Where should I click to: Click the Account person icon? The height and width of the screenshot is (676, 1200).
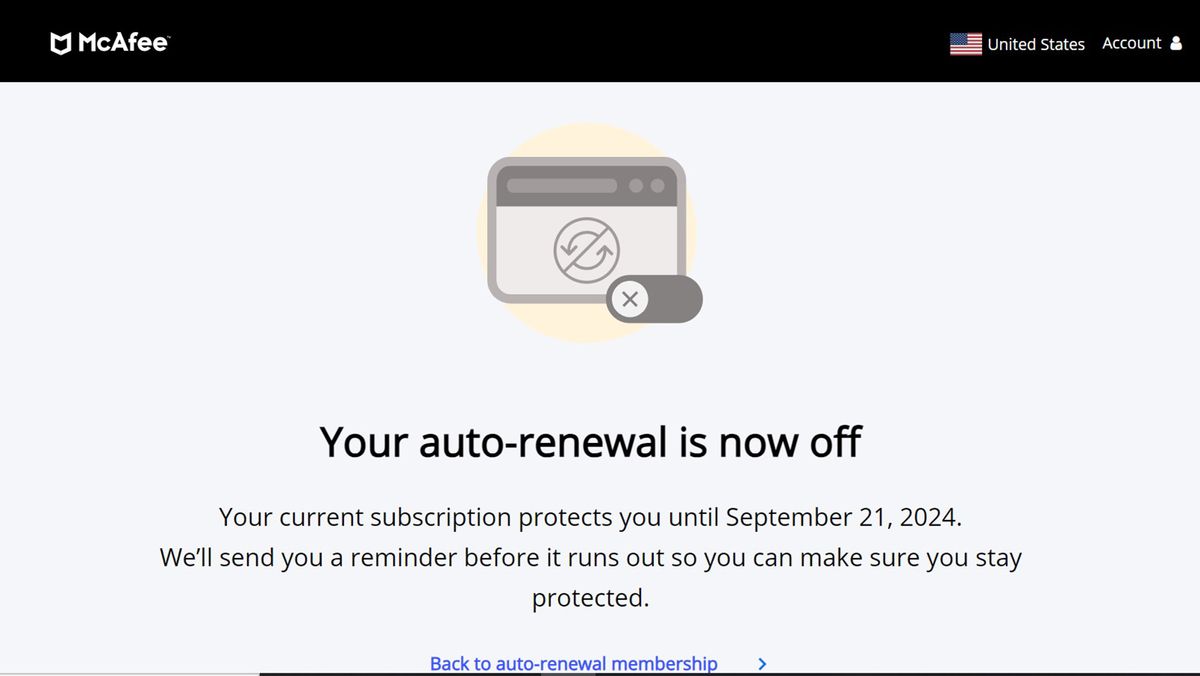click(x=1180, y=43)
